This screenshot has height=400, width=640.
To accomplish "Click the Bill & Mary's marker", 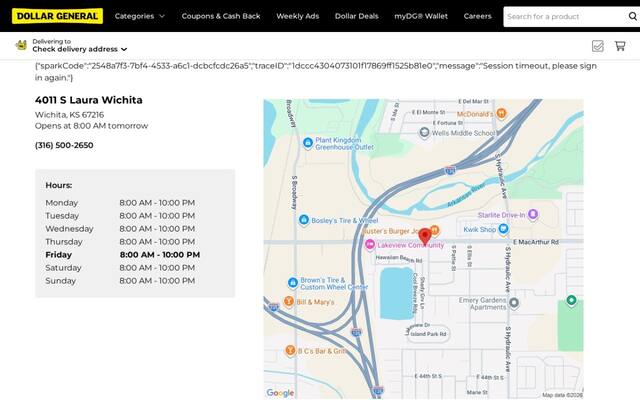I will pyautogui.click(x=289, y=302).
